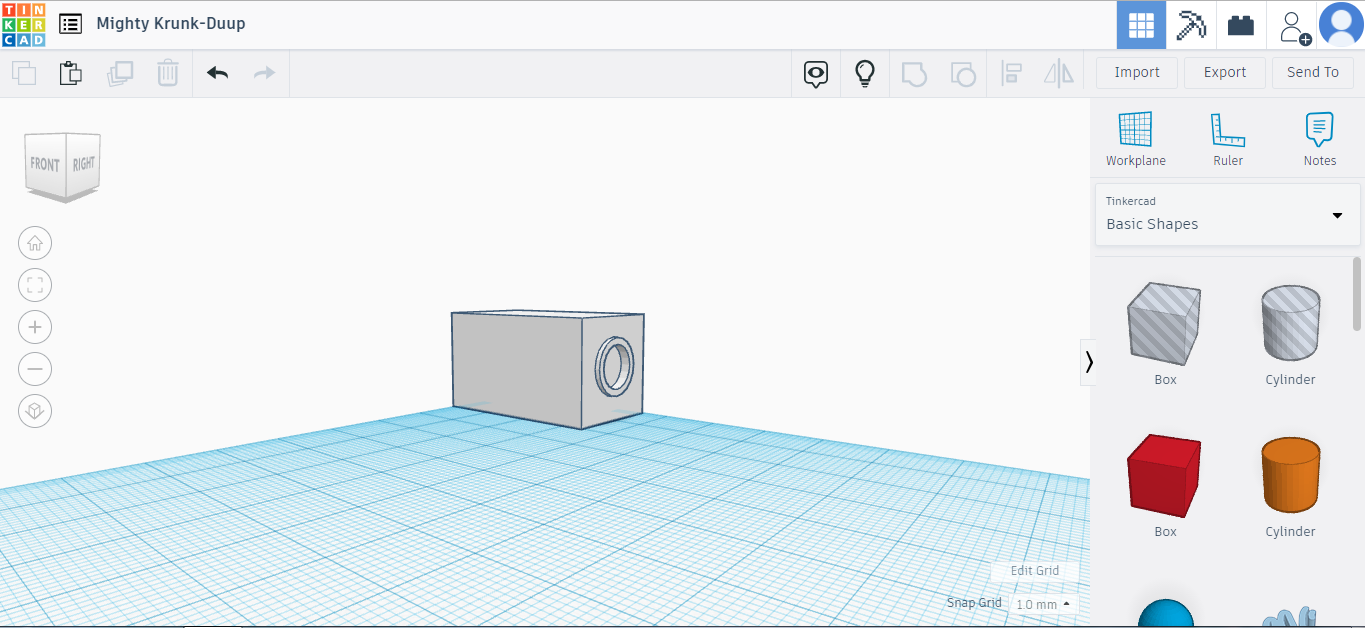
Task: Click the Export button
Action: pyautogui.click(x=1224, y=72)
